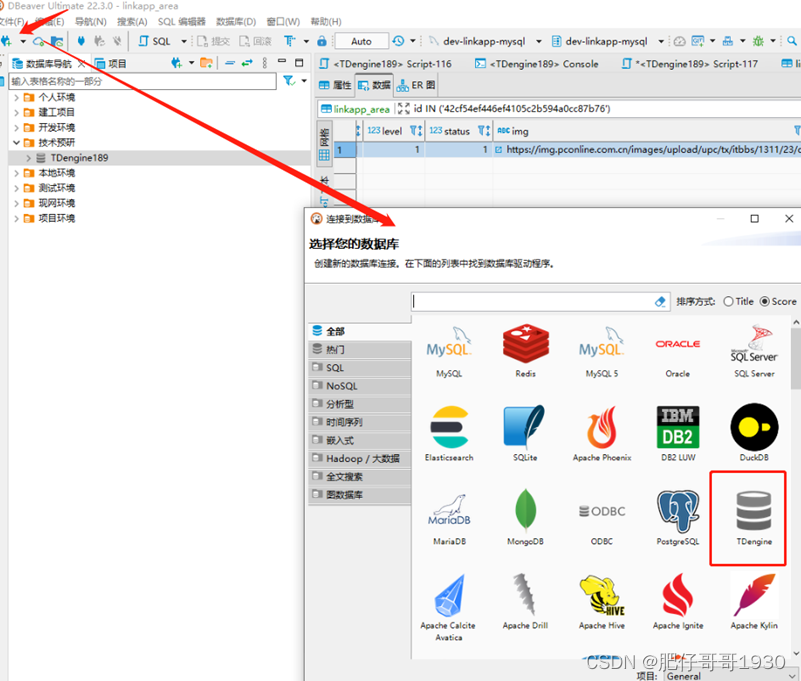This screenshot has height=681, width=801.
Task: Pick the Apache Kylin driver
Action: click(754, 602)
